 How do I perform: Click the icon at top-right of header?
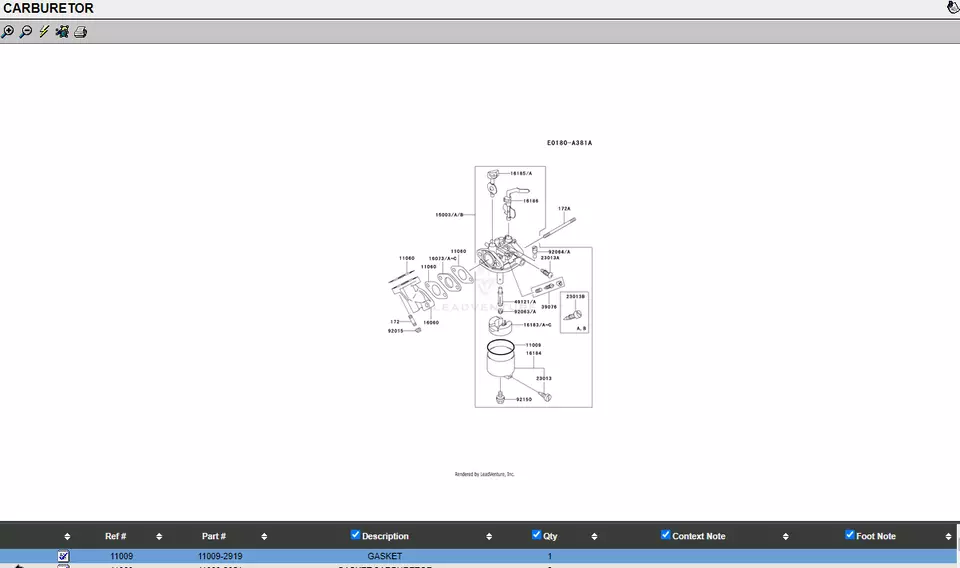(x=952, y=8)
